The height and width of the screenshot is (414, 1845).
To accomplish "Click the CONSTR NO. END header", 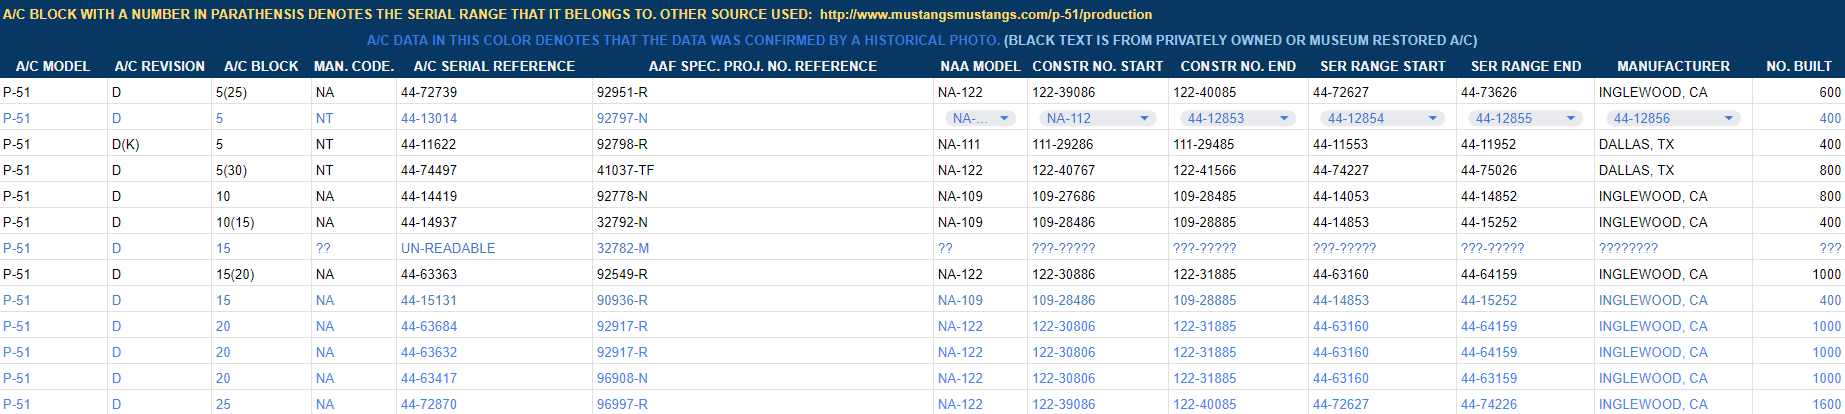I will (1238, 66).
